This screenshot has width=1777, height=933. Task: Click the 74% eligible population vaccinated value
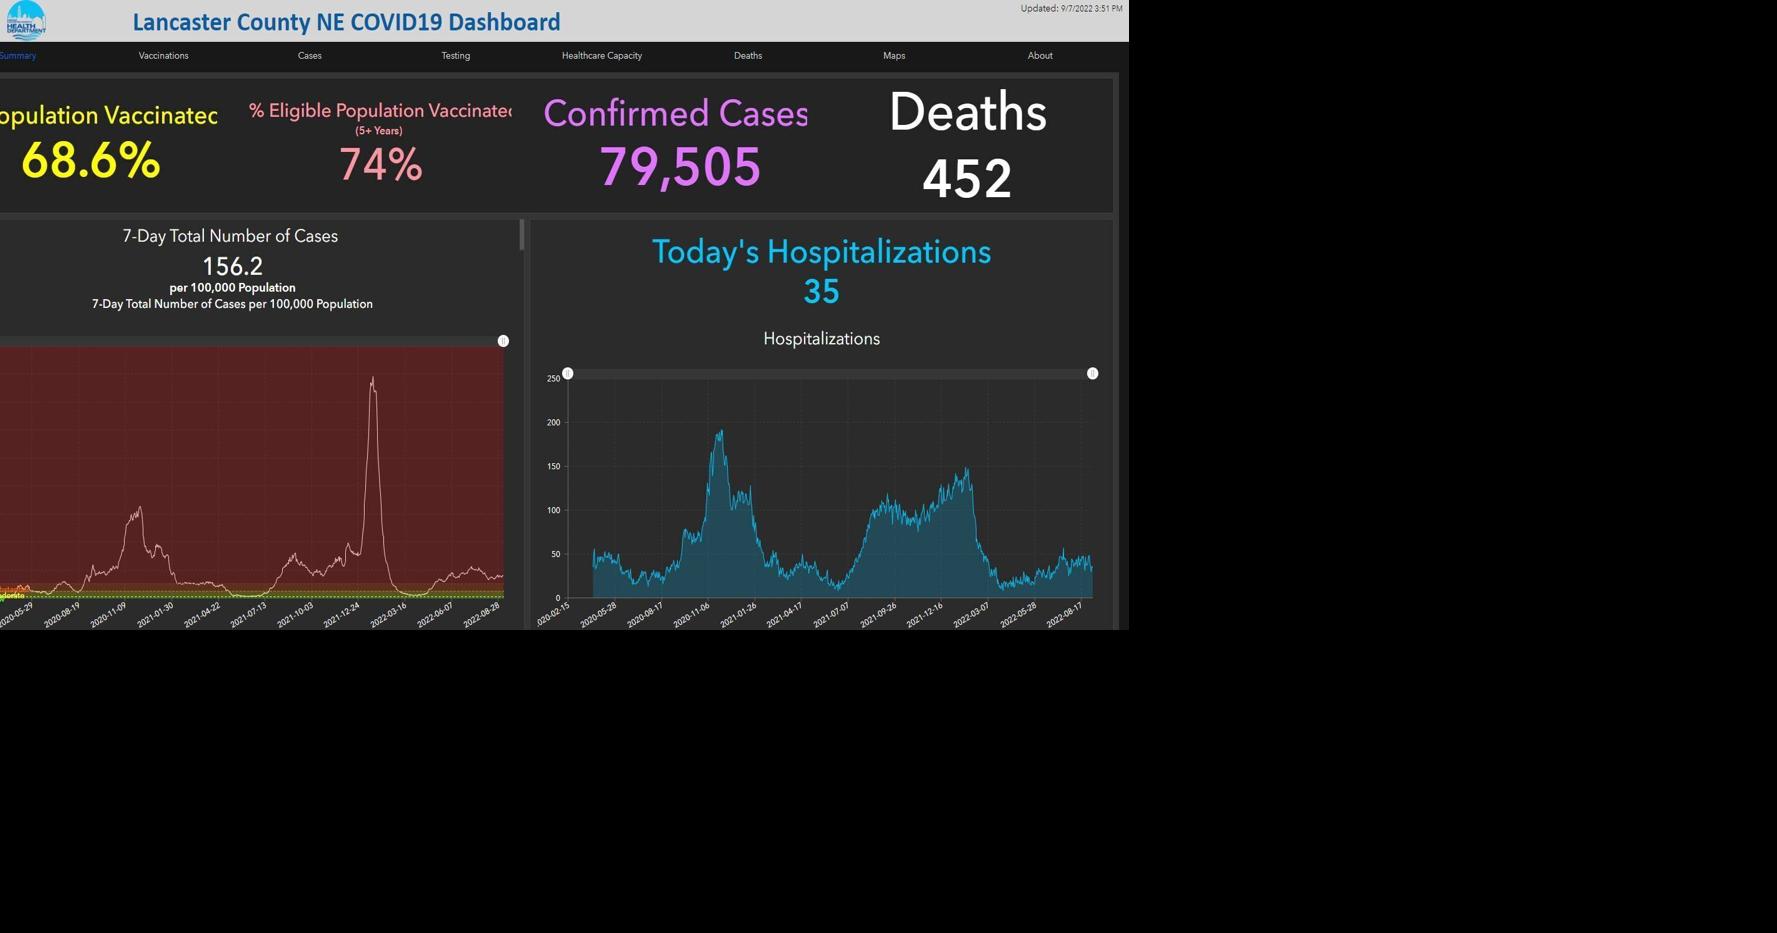380,165
